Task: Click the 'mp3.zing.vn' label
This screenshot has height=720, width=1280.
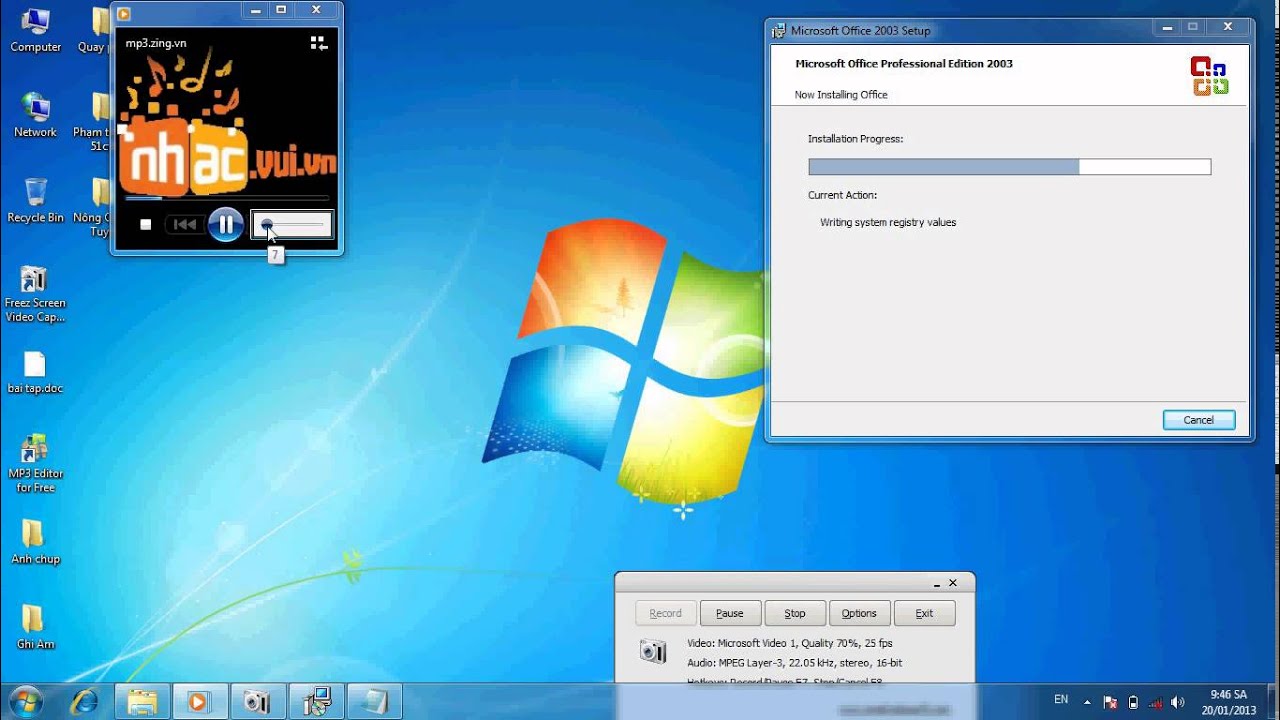Action: click(x=156, y=43)
